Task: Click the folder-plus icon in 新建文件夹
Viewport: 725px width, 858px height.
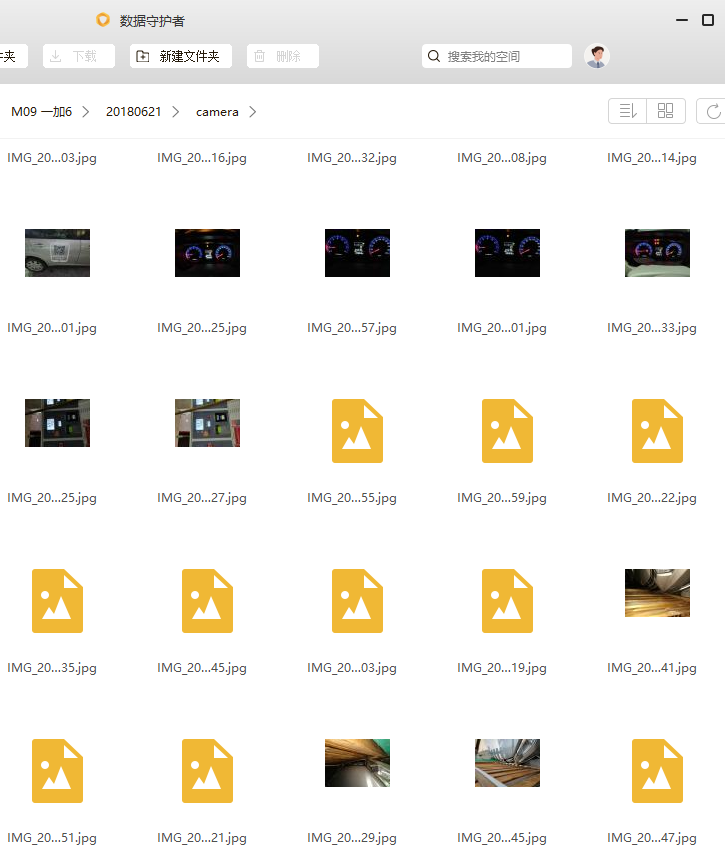Action: pos(142,56)
